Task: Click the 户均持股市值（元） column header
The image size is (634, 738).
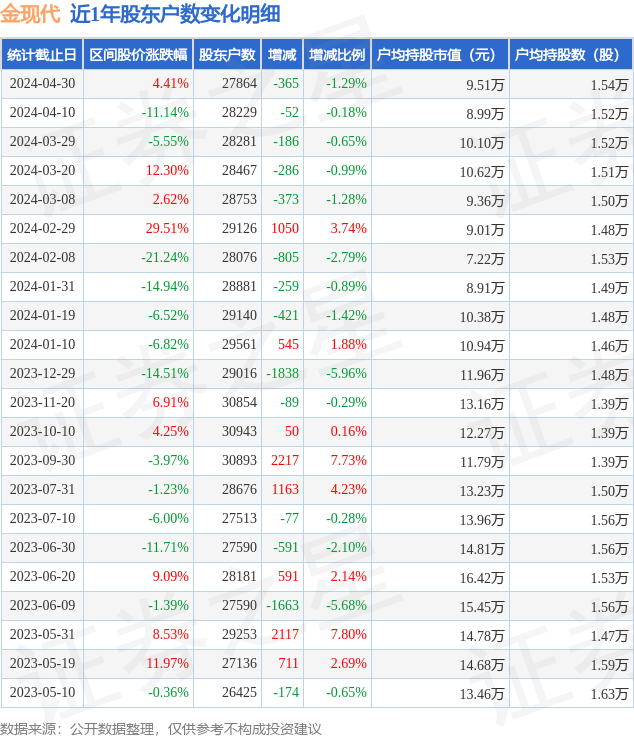Action: coord(440,55)
